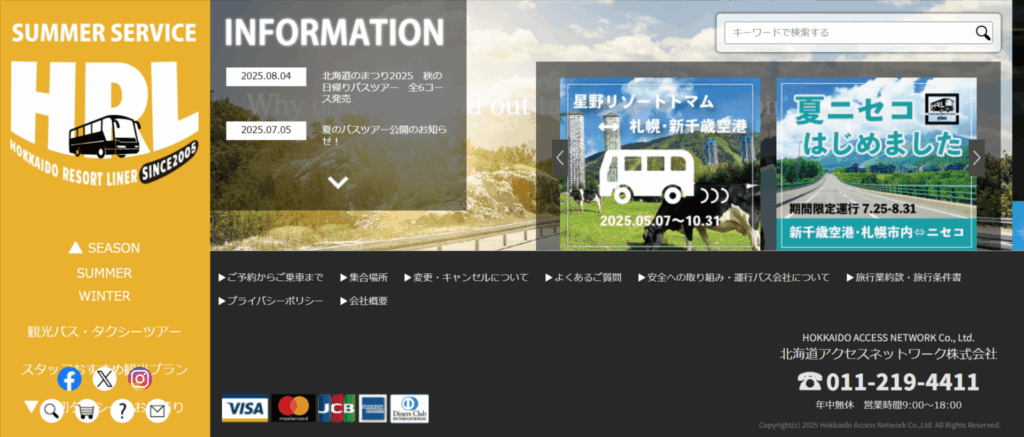Open the envelope contact icon

157,410
